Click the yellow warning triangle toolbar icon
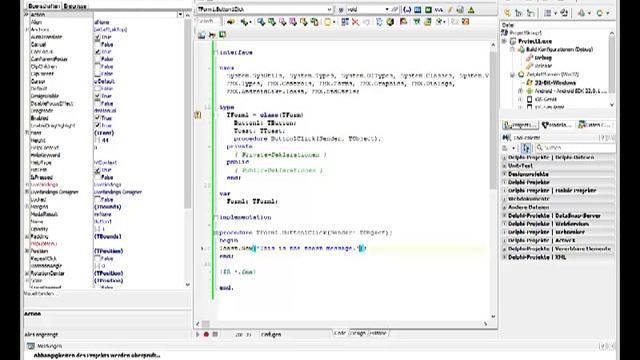This screenshot has height=360, width=640. tap(471, 9)
